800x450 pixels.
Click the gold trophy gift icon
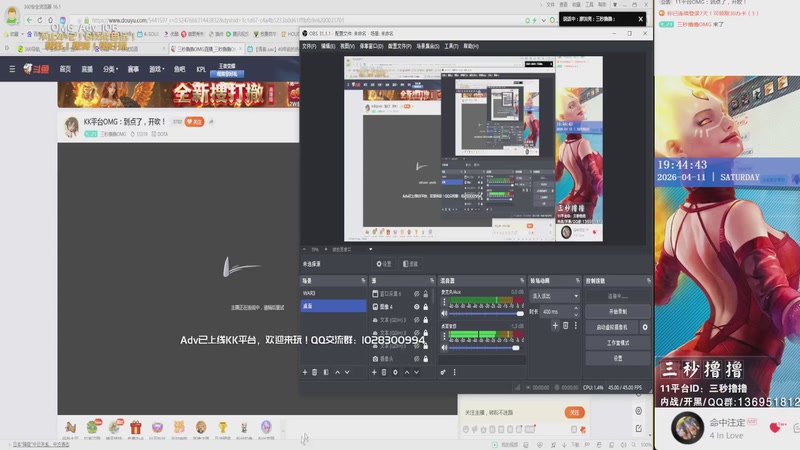(222, 427)
